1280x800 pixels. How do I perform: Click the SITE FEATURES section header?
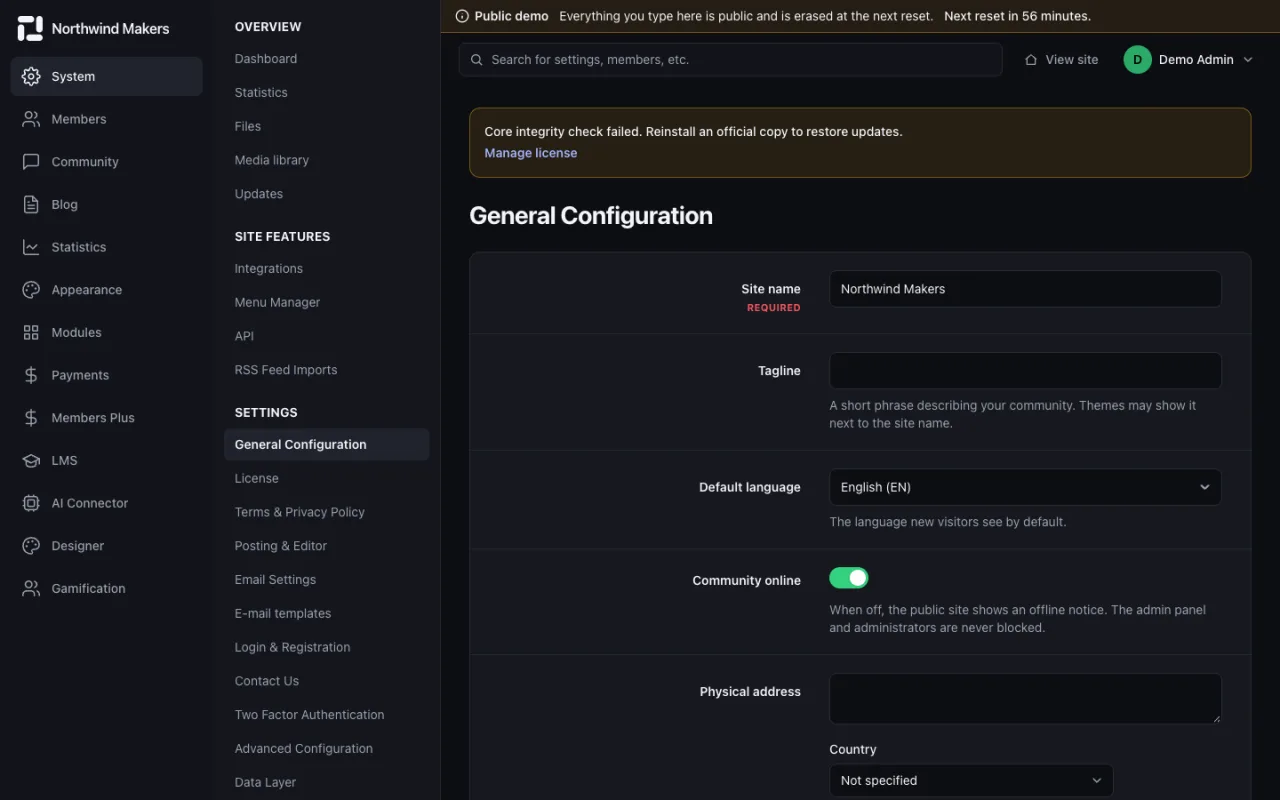coord(282,237)
